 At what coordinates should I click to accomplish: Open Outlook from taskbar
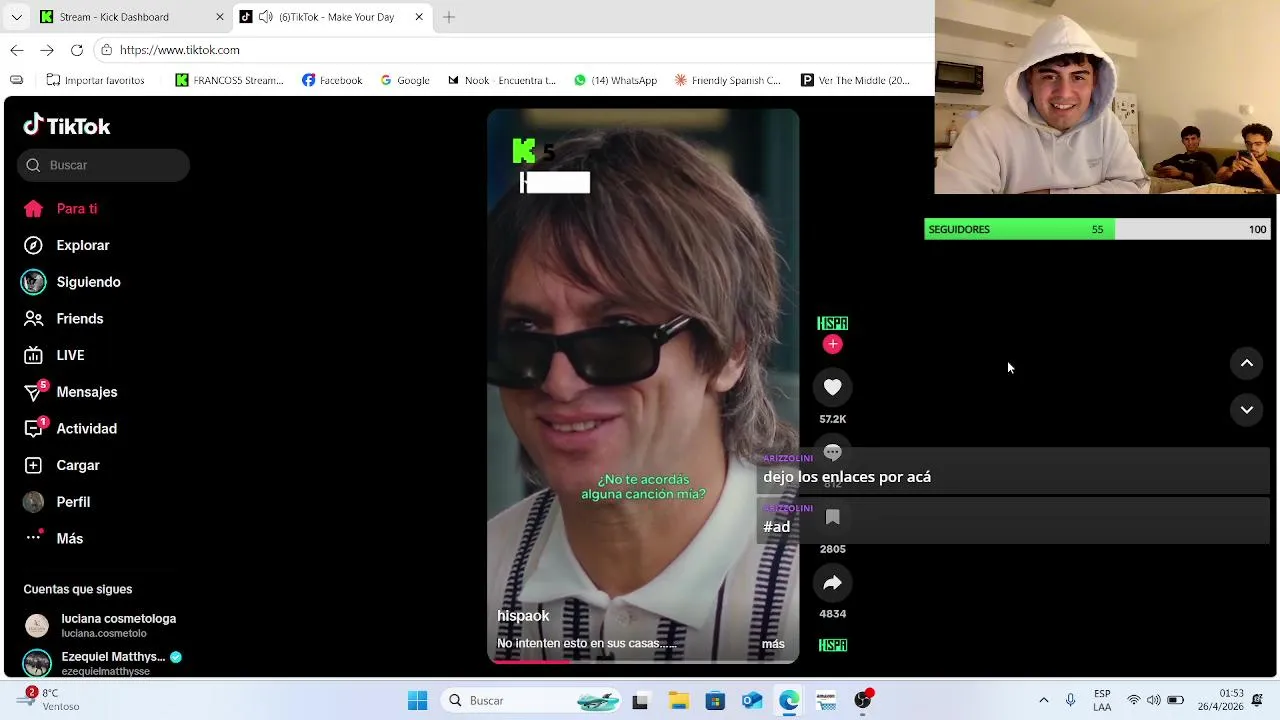point(752,700)
